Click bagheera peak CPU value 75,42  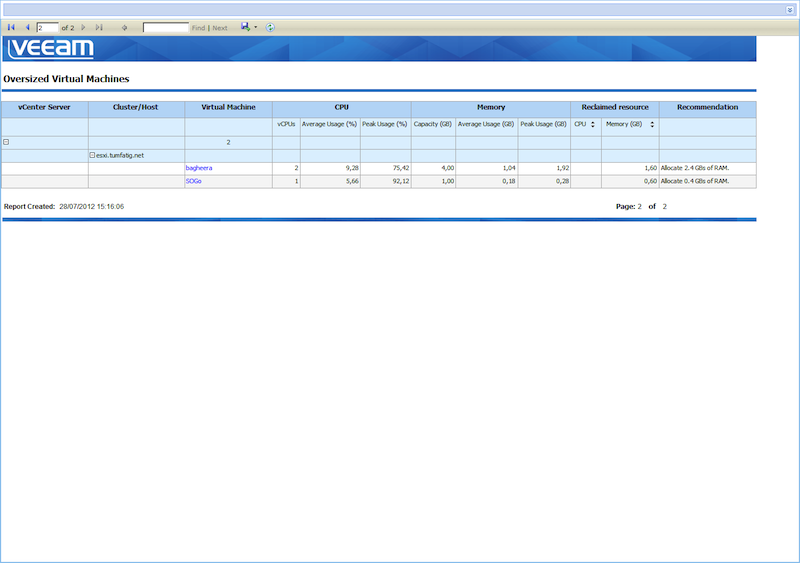(401, 168)
